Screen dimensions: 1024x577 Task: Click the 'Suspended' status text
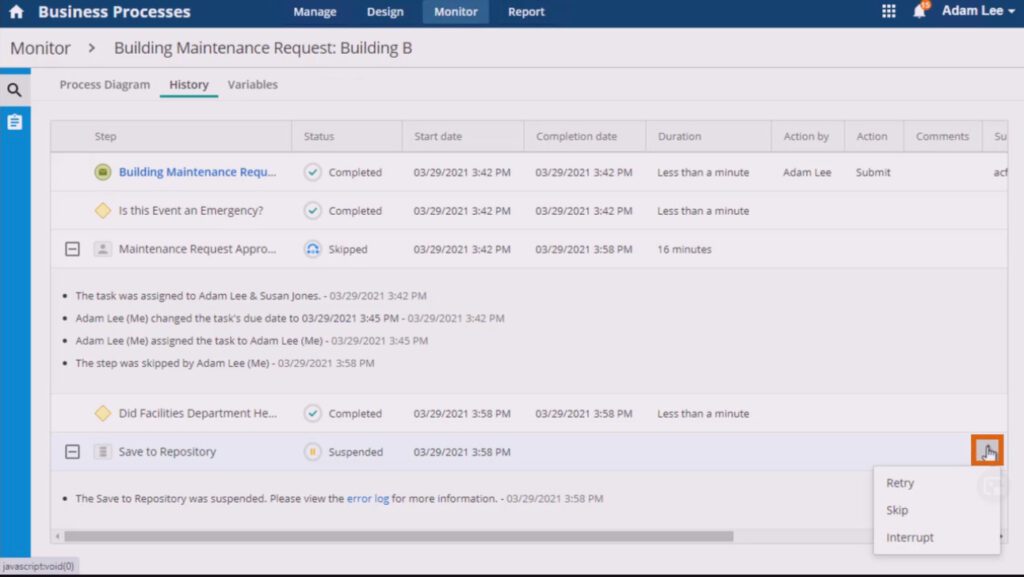pyautogui.click(x=356, y=452)
